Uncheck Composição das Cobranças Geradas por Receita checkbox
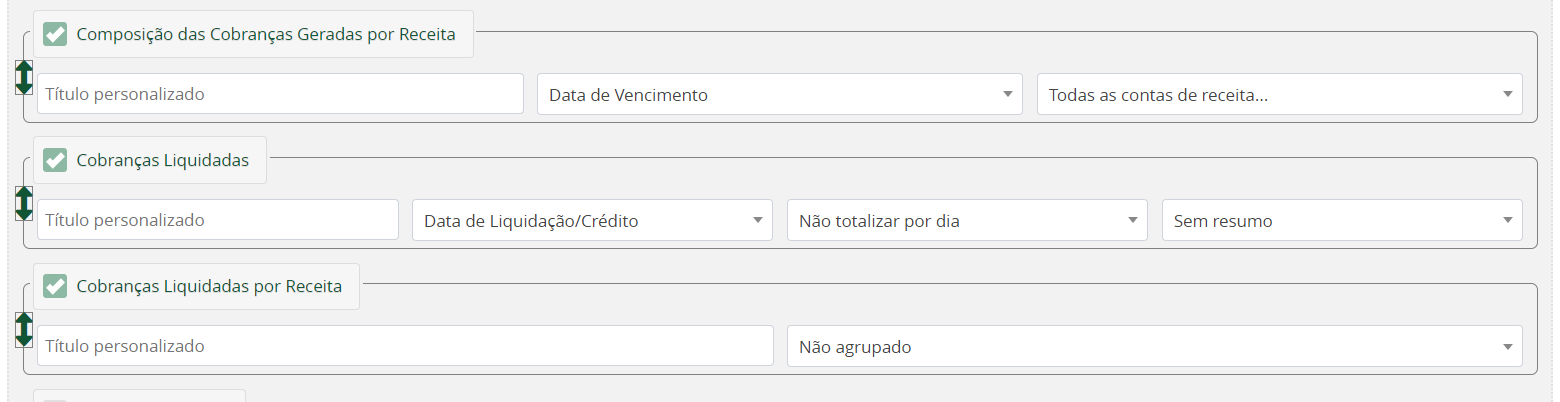The height and width of the screenshot is (402, 1560). tap(55, 34)
